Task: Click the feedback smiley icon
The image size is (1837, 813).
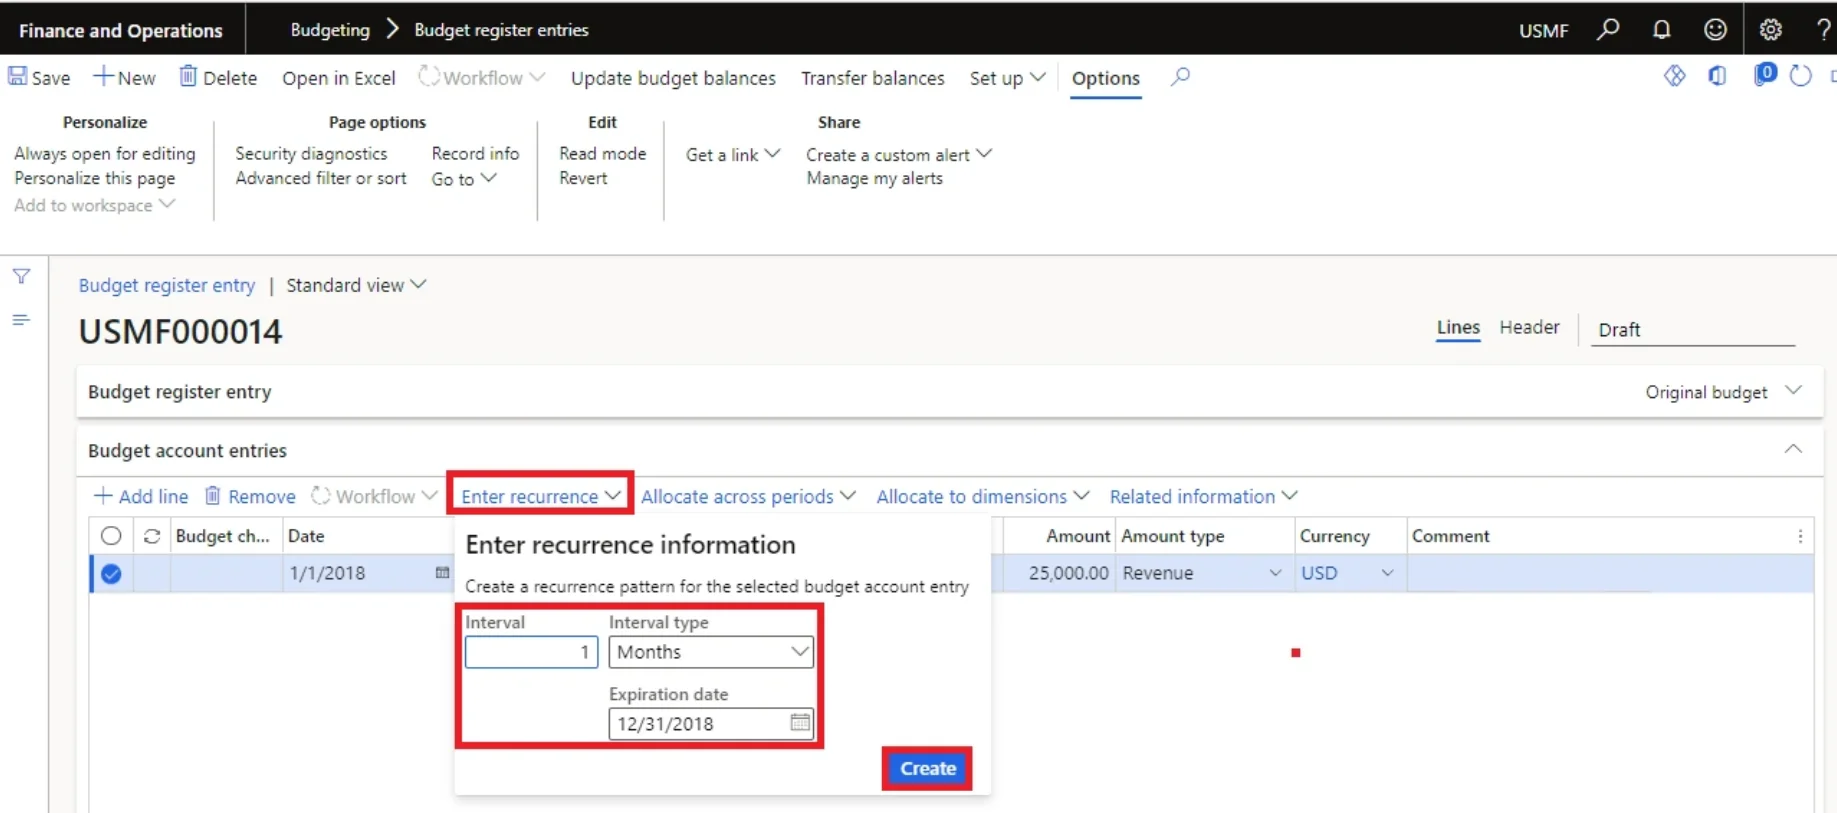Action: coord(1715,29)
